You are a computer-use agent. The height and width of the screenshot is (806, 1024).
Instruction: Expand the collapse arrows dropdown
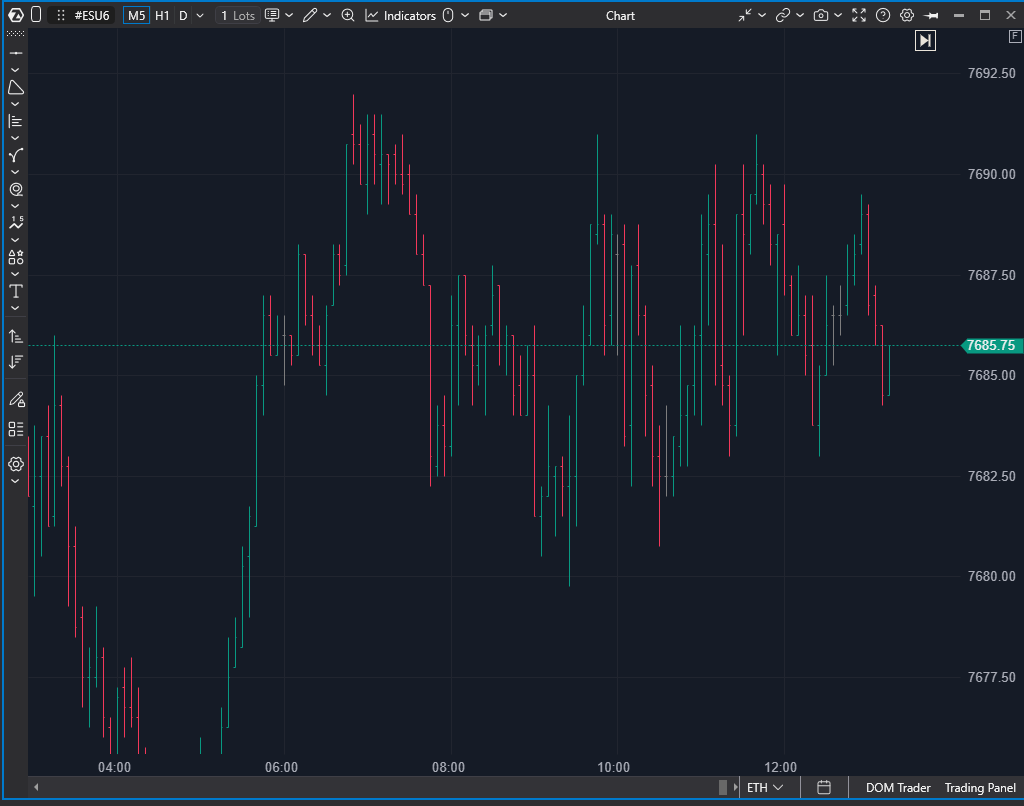(761, 16)
